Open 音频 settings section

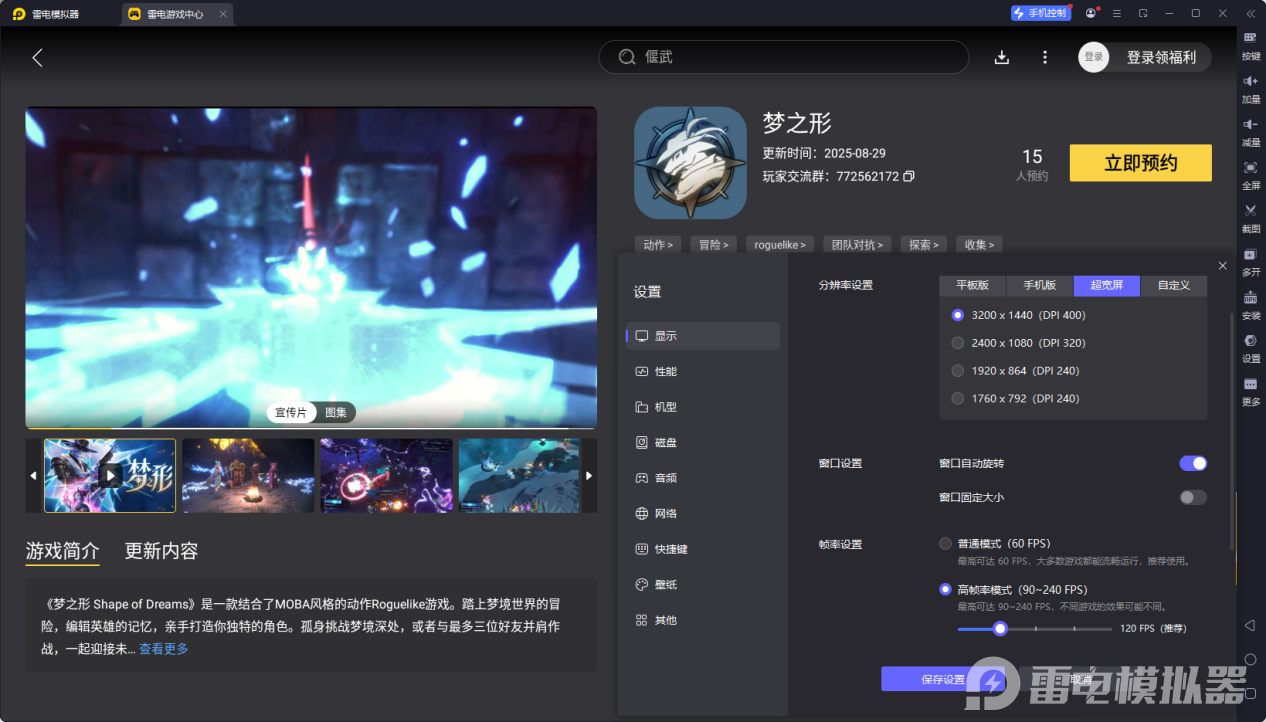[x=703, y=478]
